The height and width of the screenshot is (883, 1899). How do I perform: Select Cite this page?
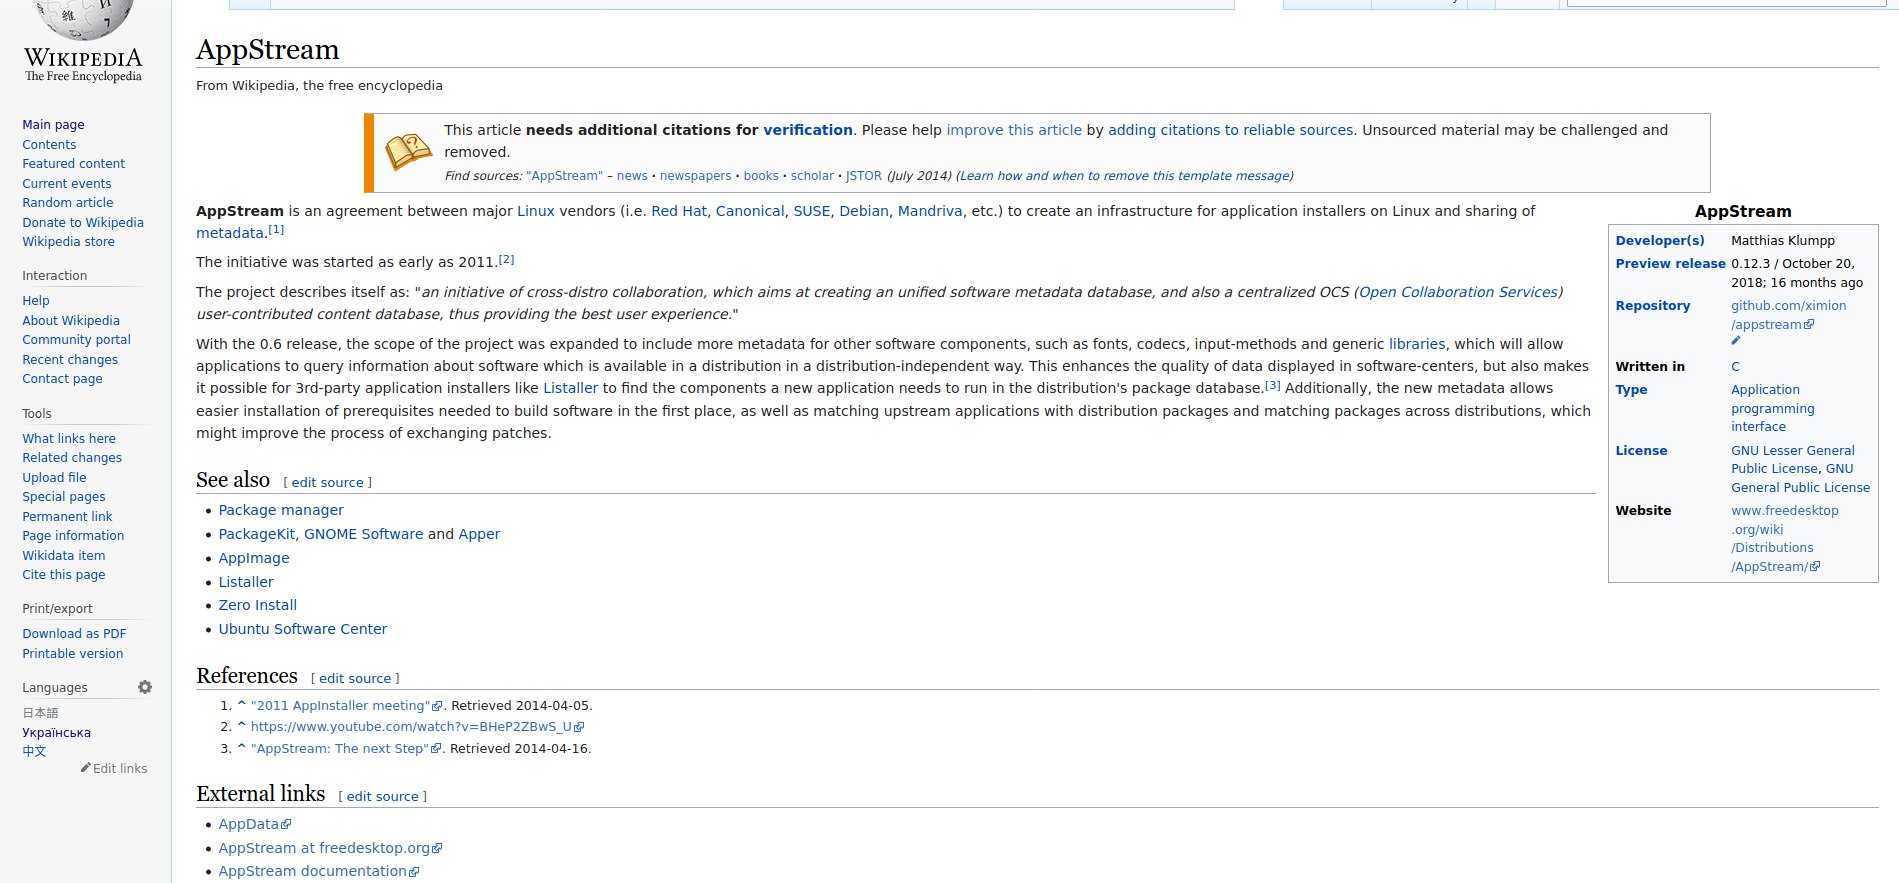pos(64,575)
